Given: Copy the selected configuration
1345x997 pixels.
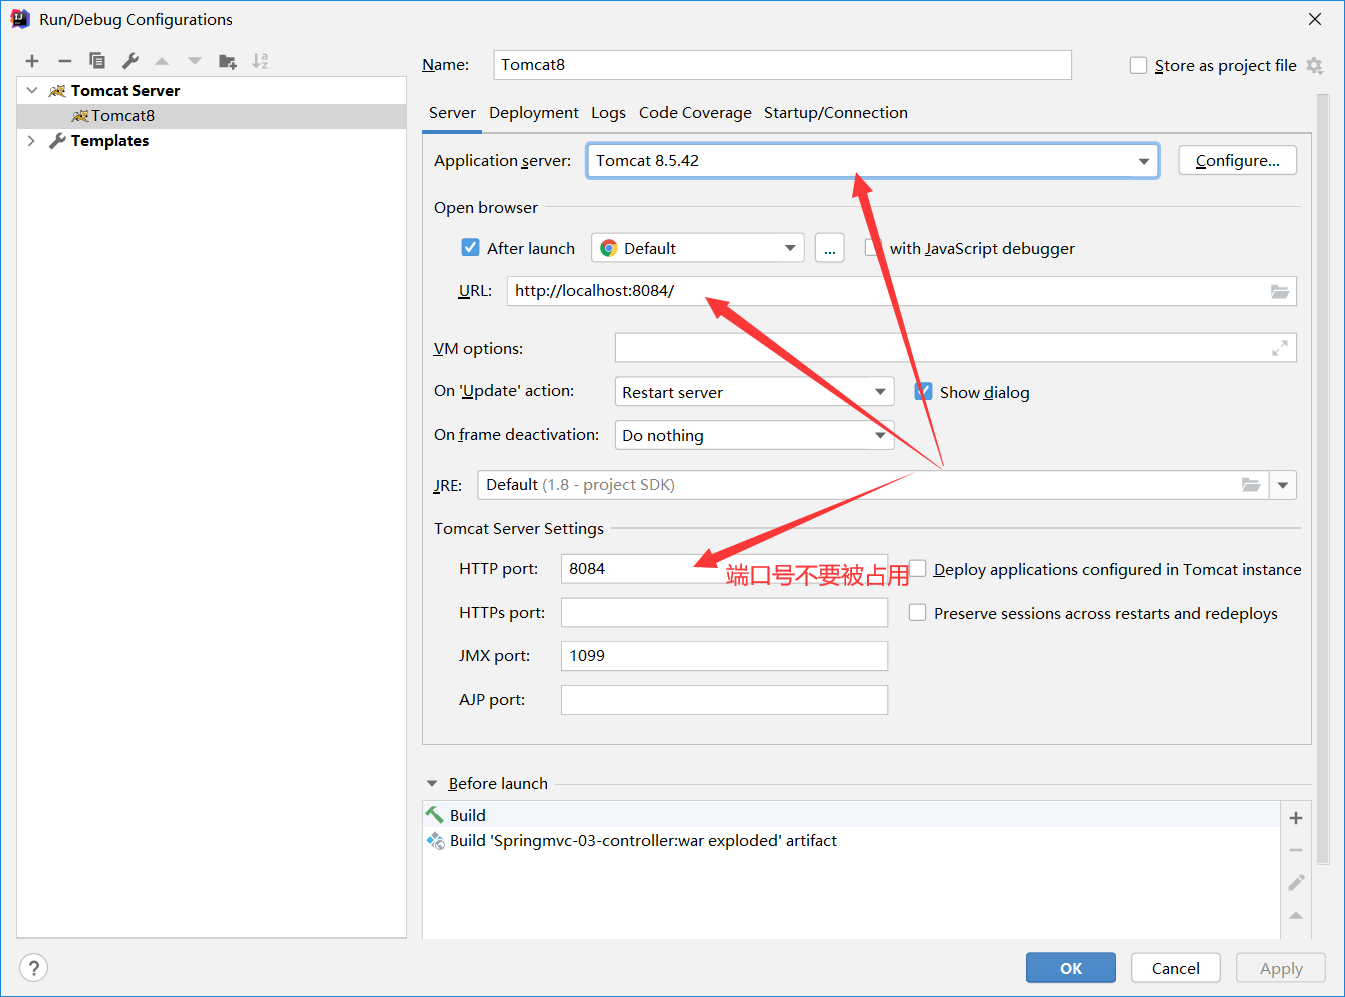Looking at the screenshot, I should tap(97, 61).
